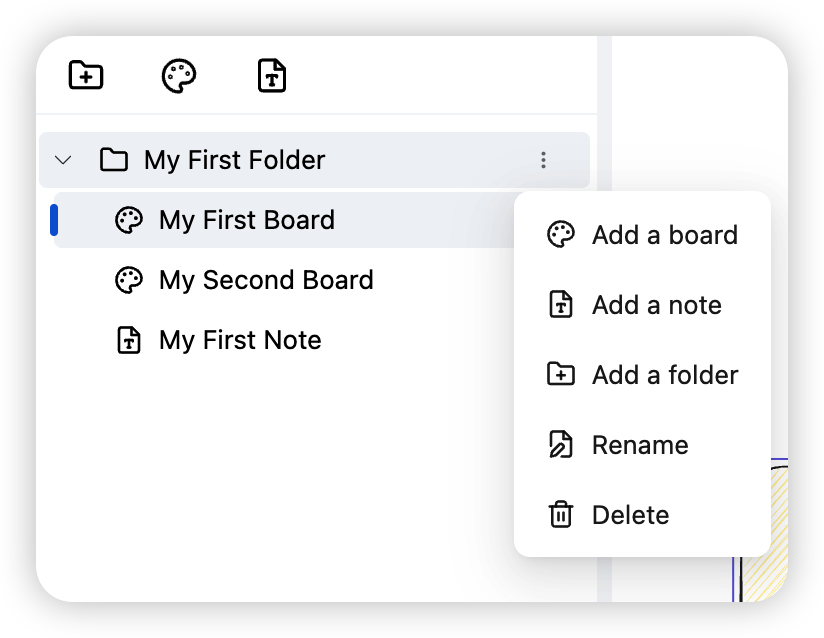Collapse My First Folder with the chevron
The height and width of the screenshot is (638, 824).
(x=64, y=160)
